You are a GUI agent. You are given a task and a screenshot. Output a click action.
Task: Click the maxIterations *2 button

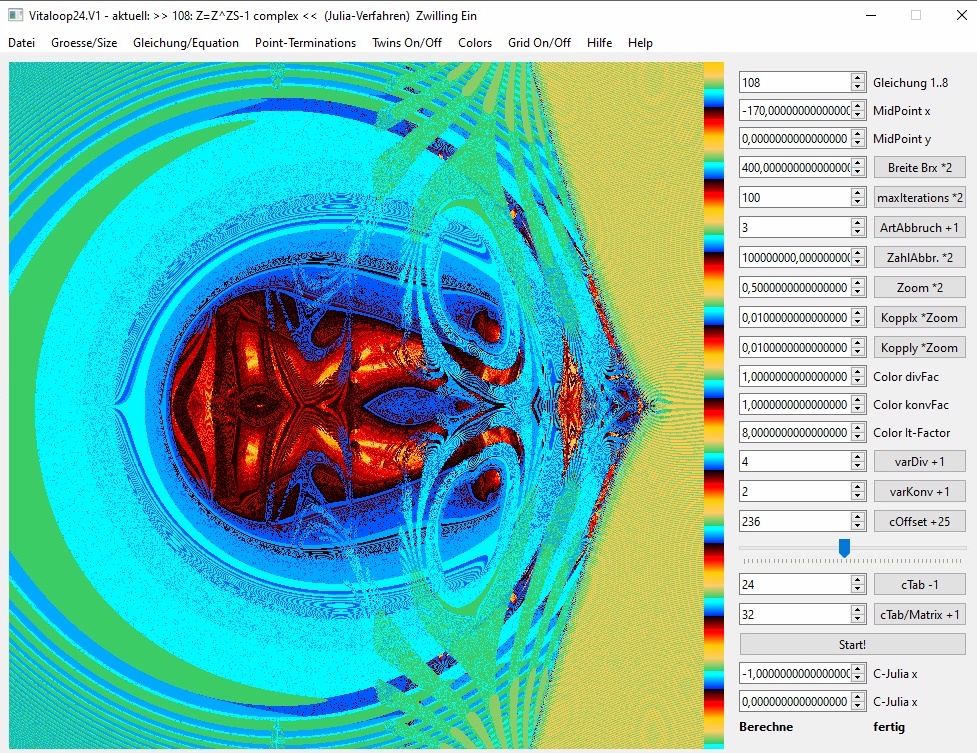tap(920, 198)
